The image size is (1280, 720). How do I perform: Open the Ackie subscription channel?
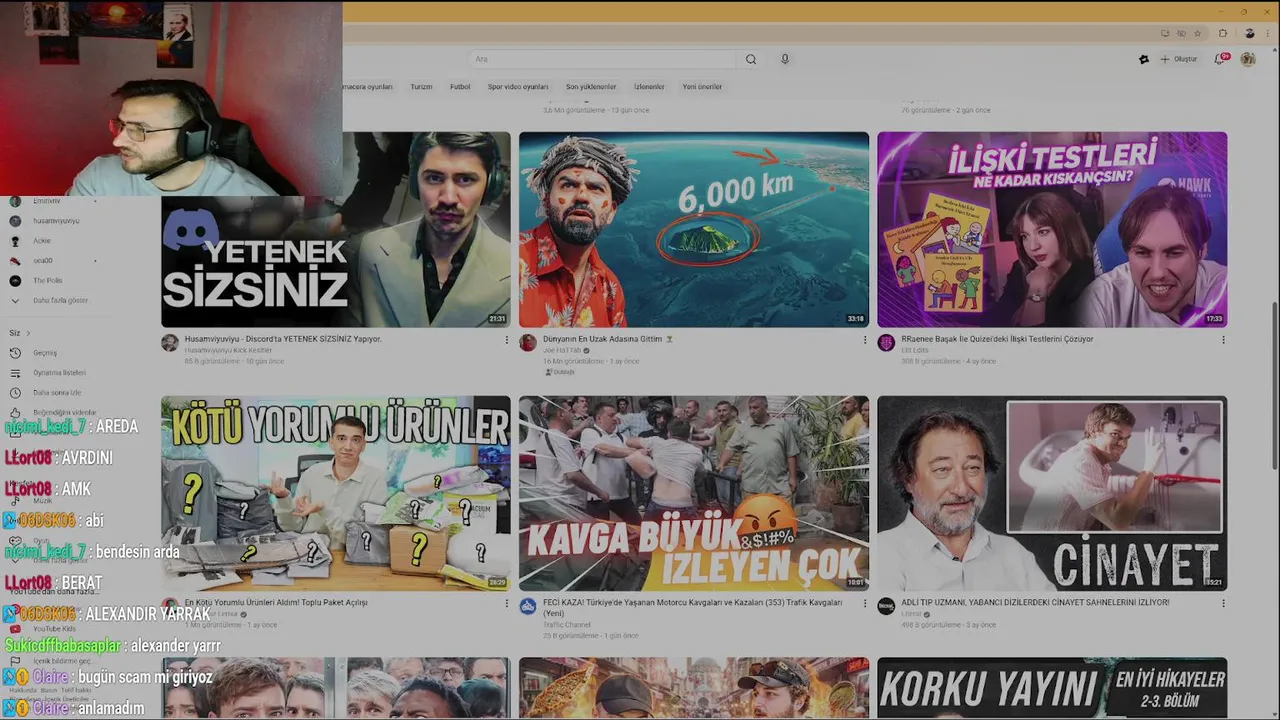(42, 241)
